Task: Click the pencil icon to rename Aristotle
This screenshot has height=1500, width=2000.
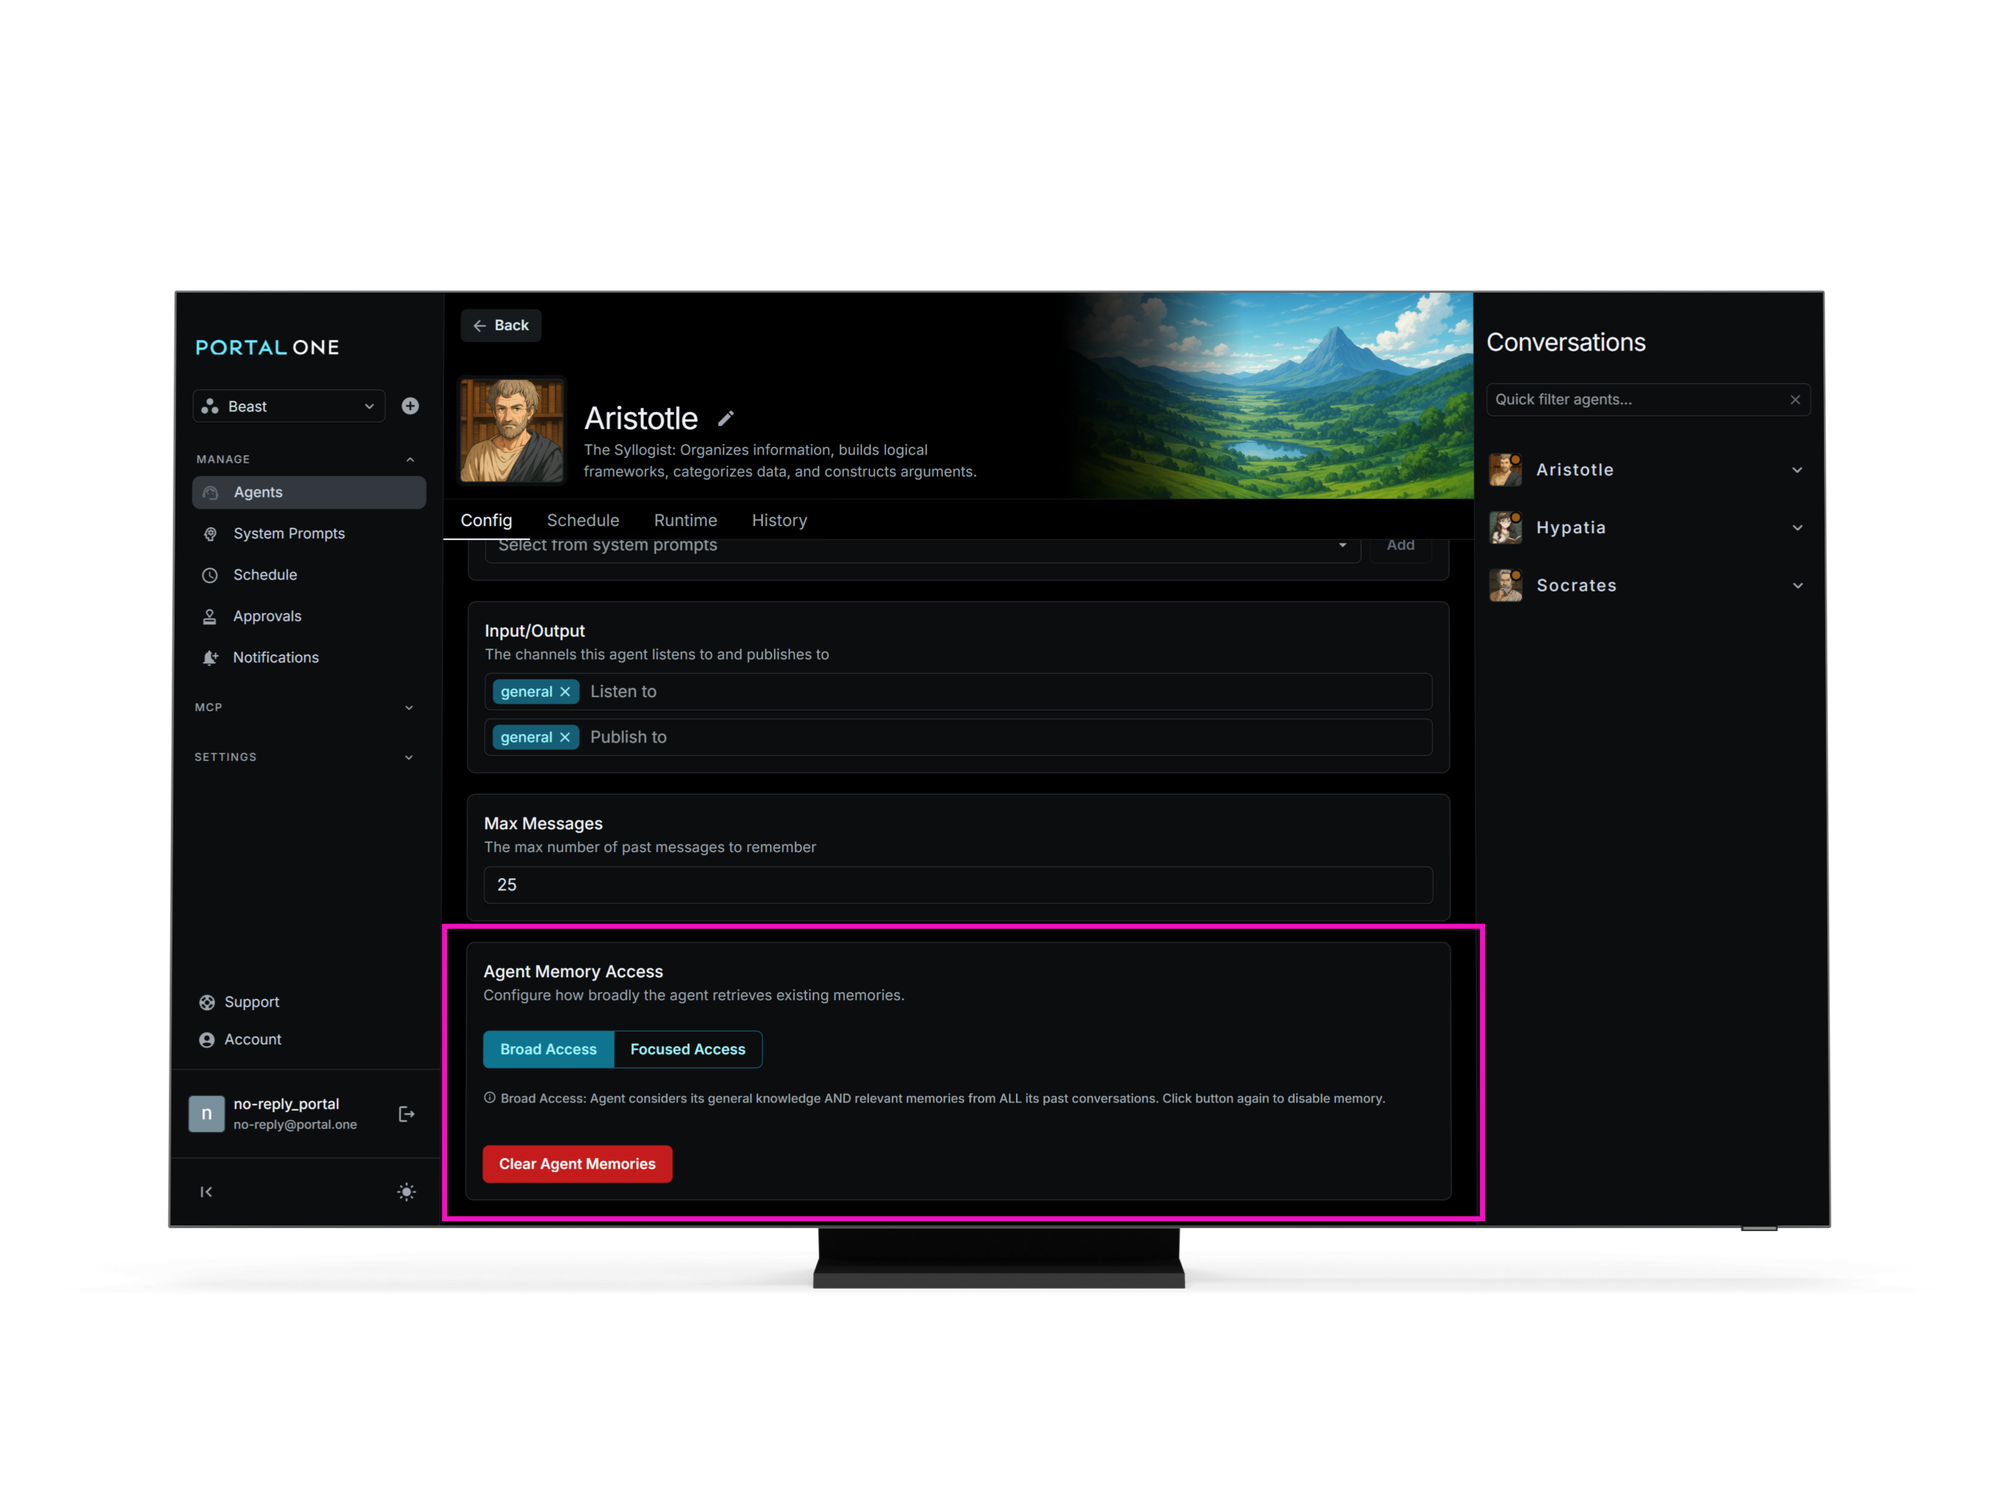Action: click(x=727, y=418)
